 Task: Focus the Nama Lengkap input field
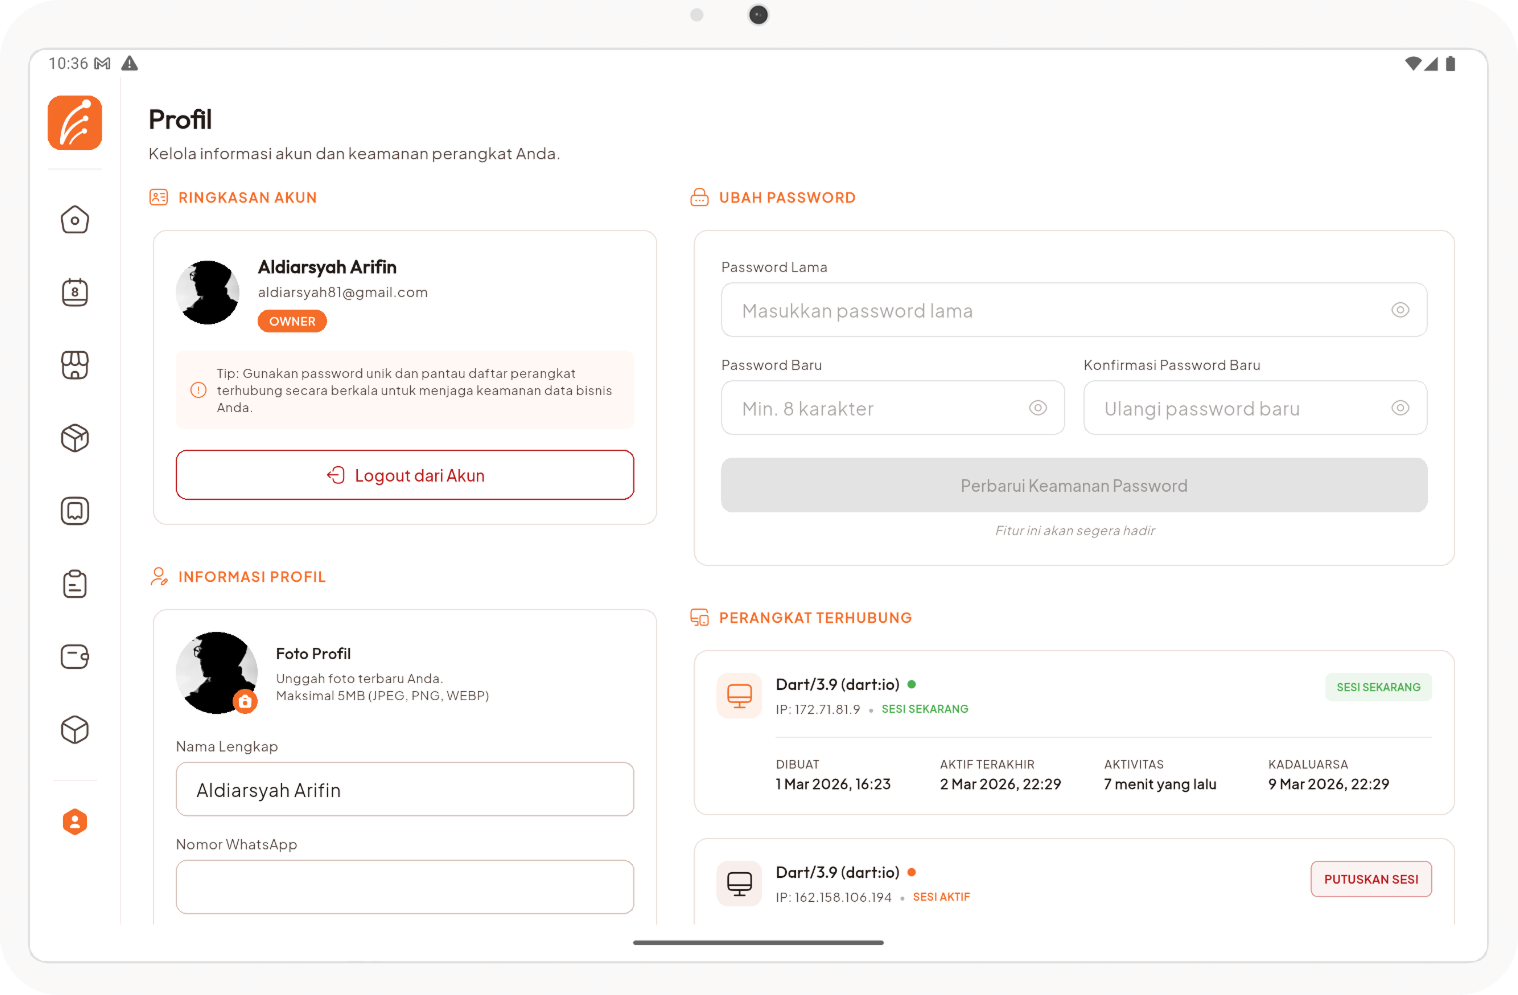click(405, 790)
